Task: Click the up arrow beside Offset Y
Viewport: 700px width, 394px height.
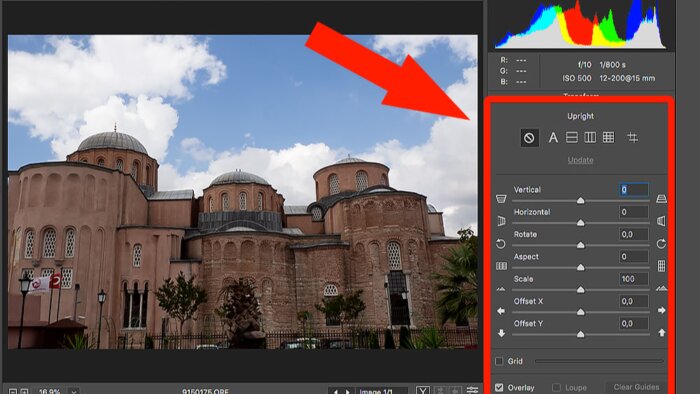Action: [661, 332]
